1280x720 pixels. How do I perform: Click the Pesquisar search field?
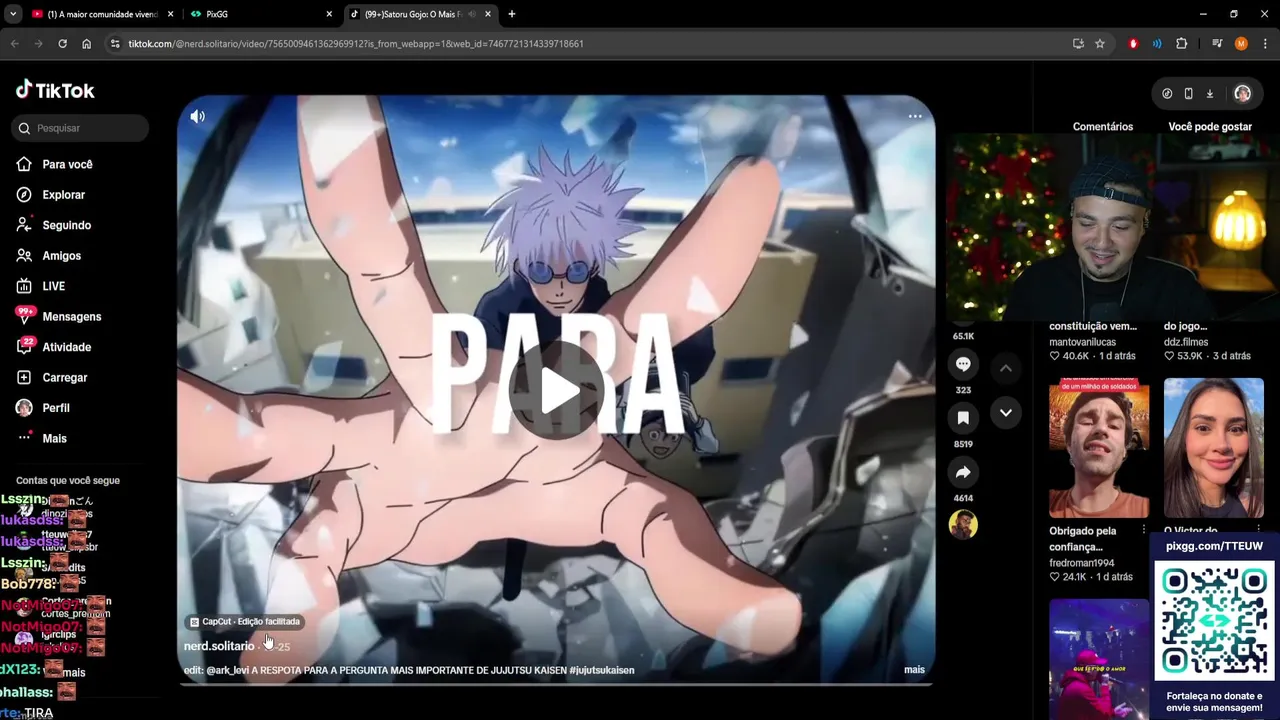pyautogui.click(x=82, y=128)
